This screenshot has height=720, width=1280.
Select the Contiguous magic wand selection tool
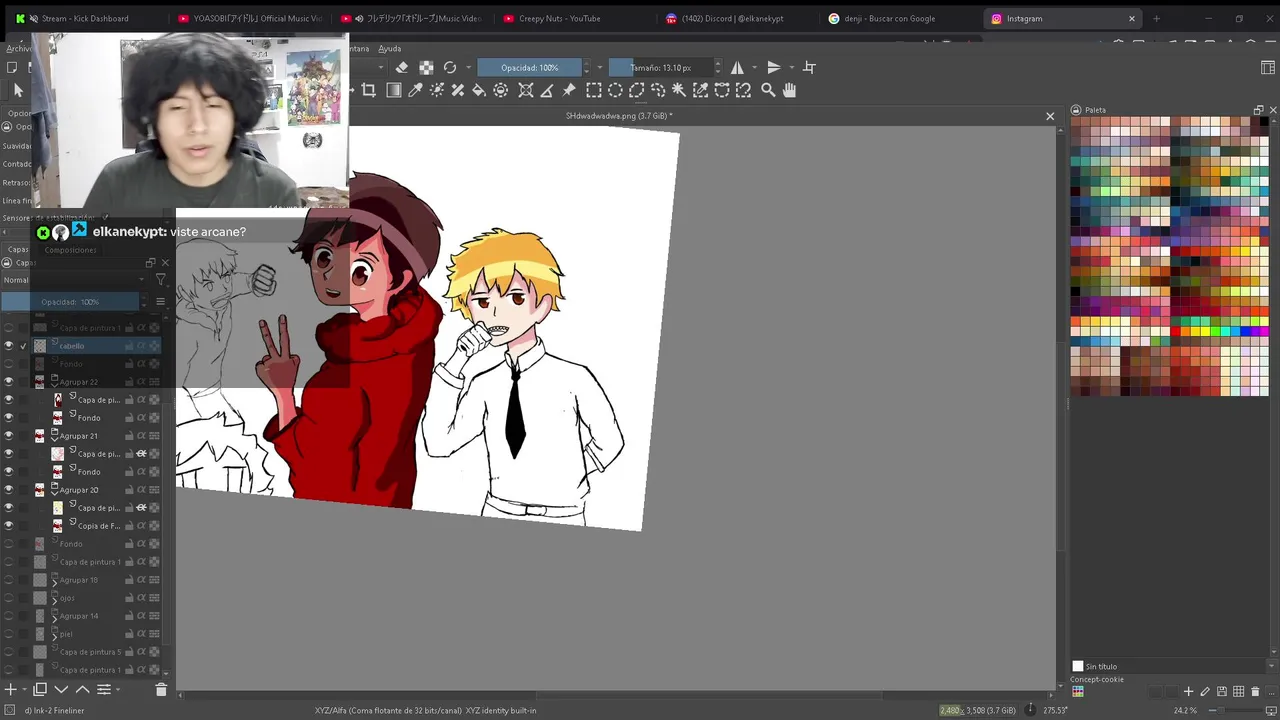(x=679, y=90)
